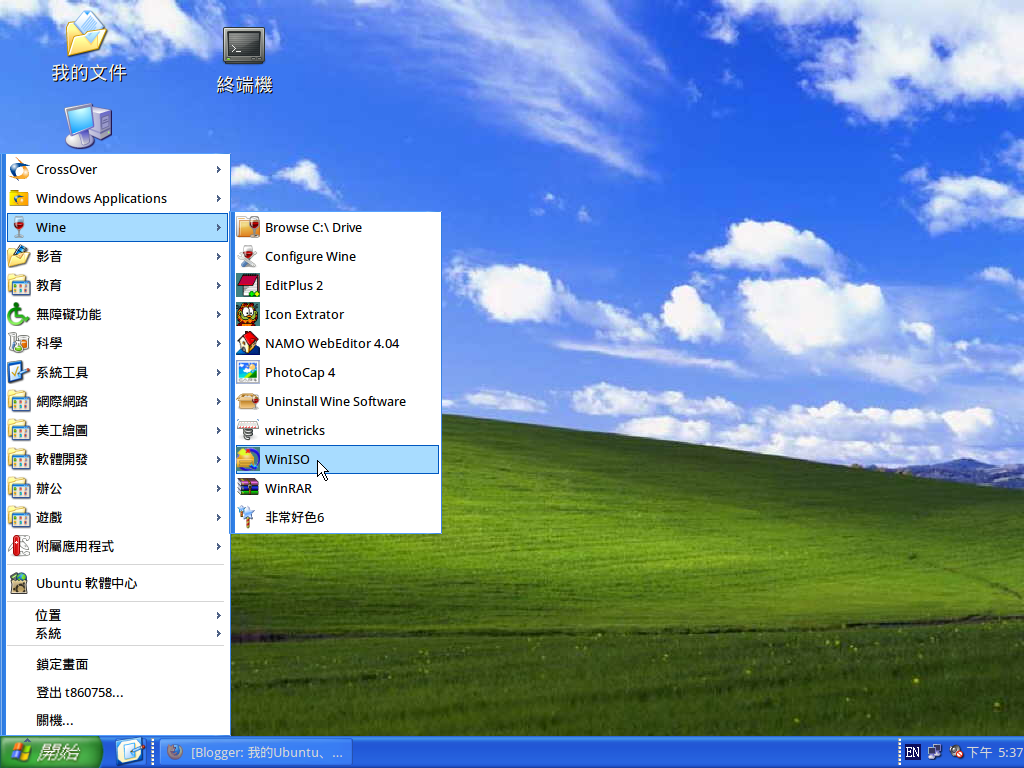Click the WinRAR books icon

pos(248,488)
